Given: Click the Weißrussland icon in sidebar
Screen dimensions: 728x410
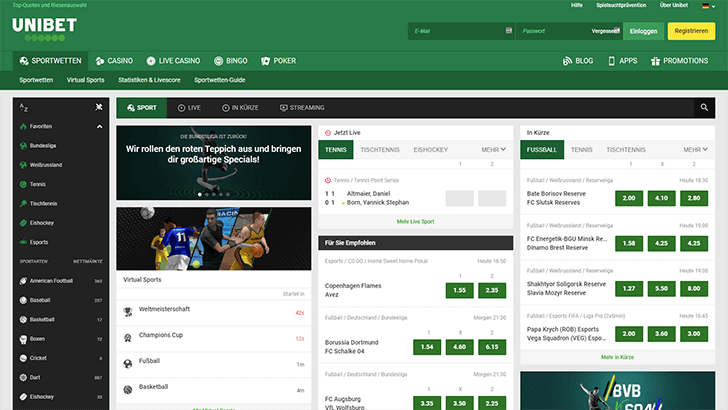Looking at the screenshot, I should [23, 165].
